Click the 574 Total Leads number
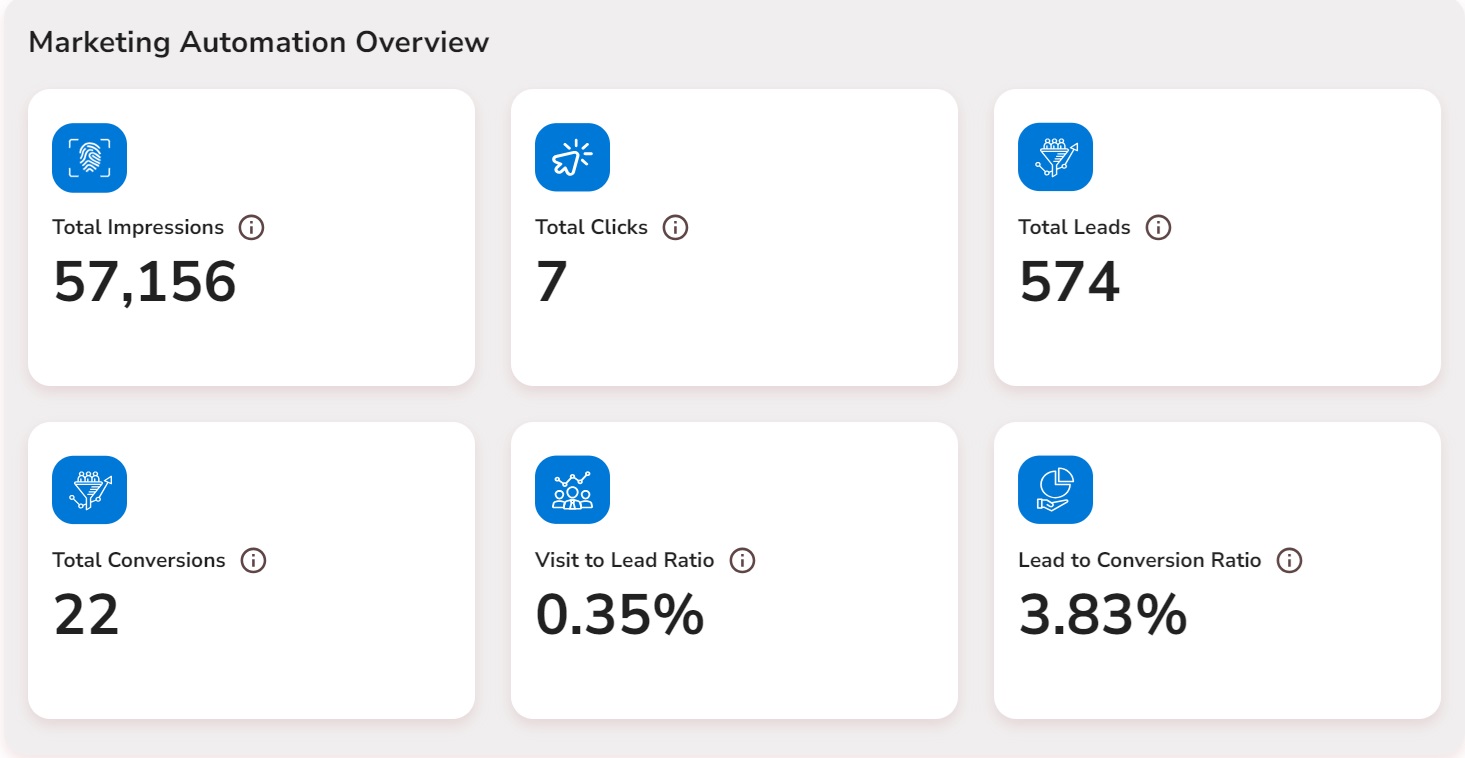The width and height of the screenshot is (1465, 758). pos(1069,282)
